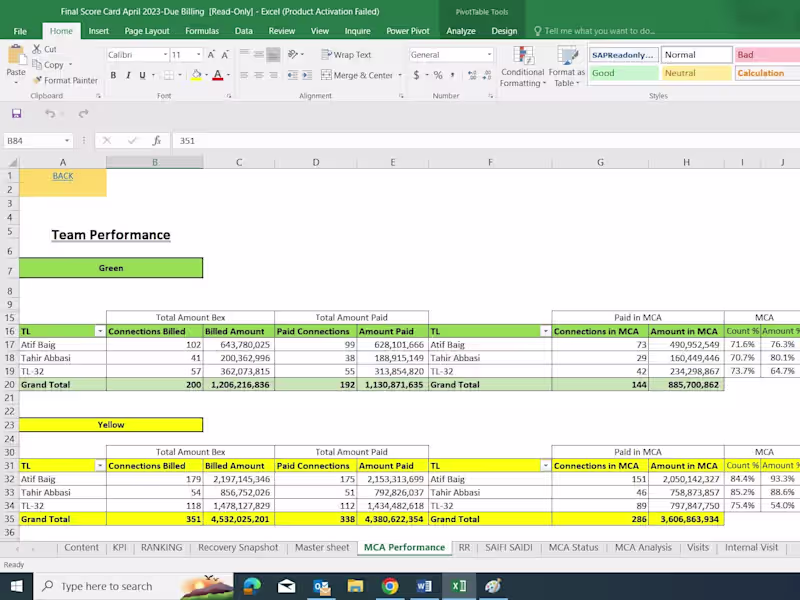Open Format as Table gallery
Viewport: 800px width, 600px height.
point(567,64)
